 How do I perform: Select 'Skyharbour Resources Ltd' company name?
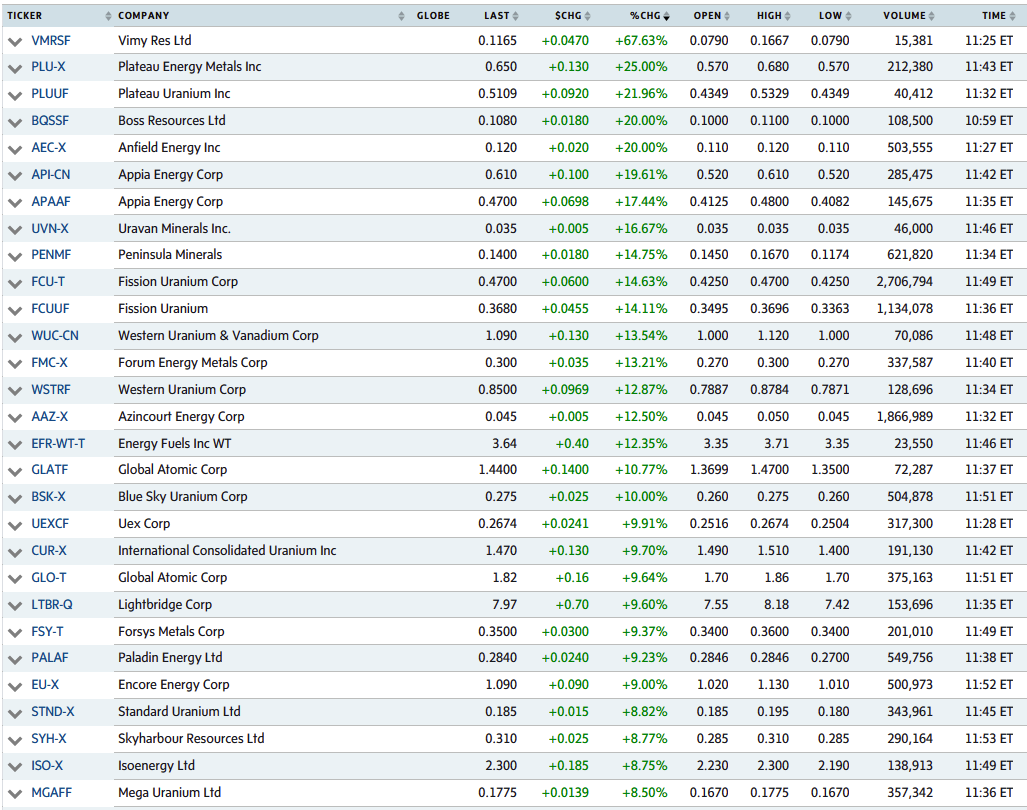click(x=191, y=739)
